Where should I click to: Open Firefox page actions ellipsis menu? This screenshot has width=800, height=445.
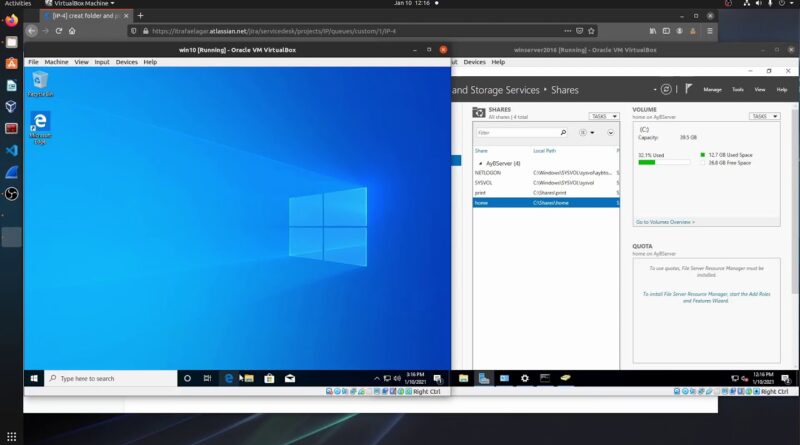pyautogui.click(x=567, y=31)
